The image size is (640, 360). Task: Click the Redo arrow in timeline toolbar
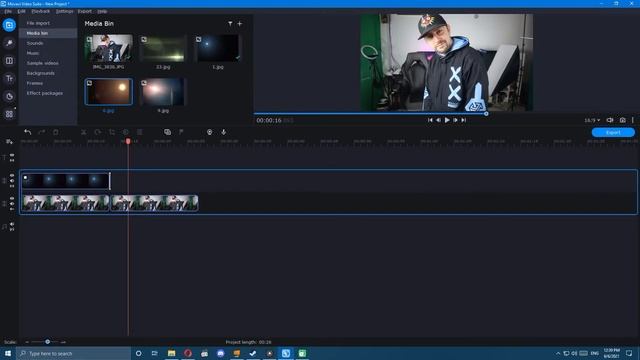pos(41,132)
